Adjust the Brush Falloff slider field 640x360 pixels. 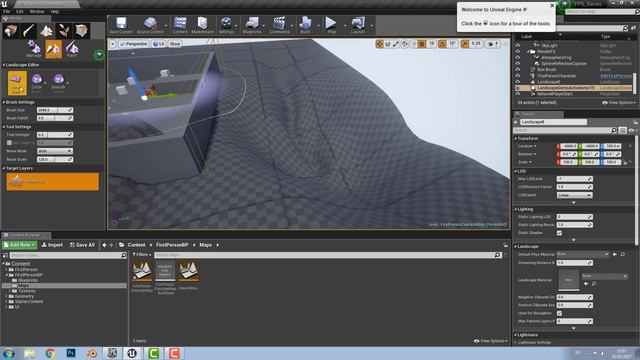pyautogui.click(x=55, y=118)
